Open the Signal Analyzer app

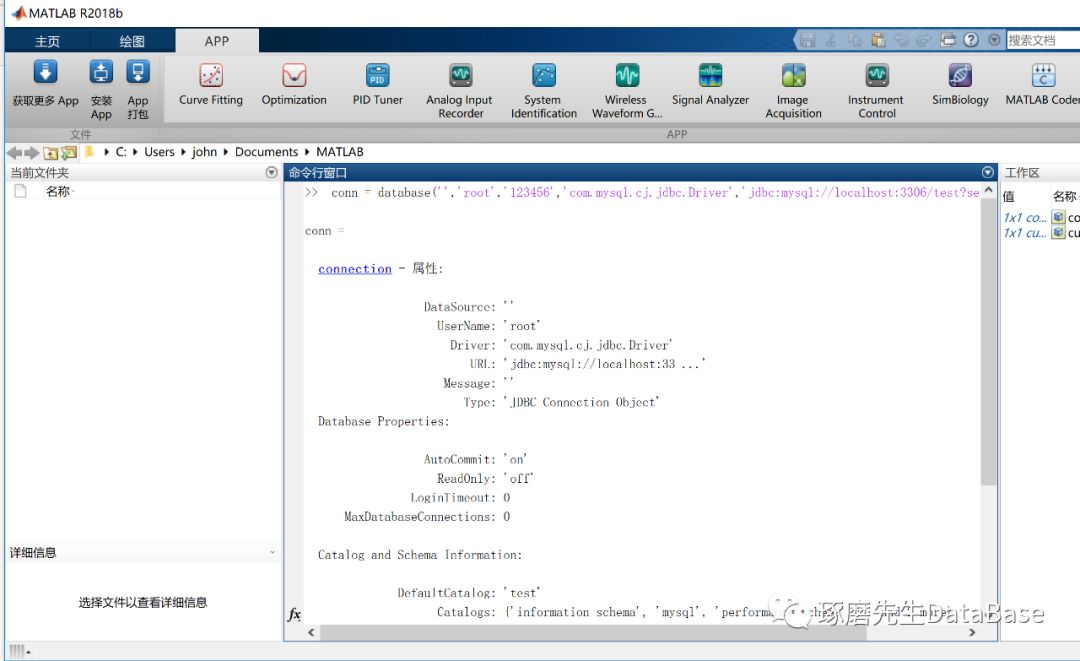pos(710,84)
